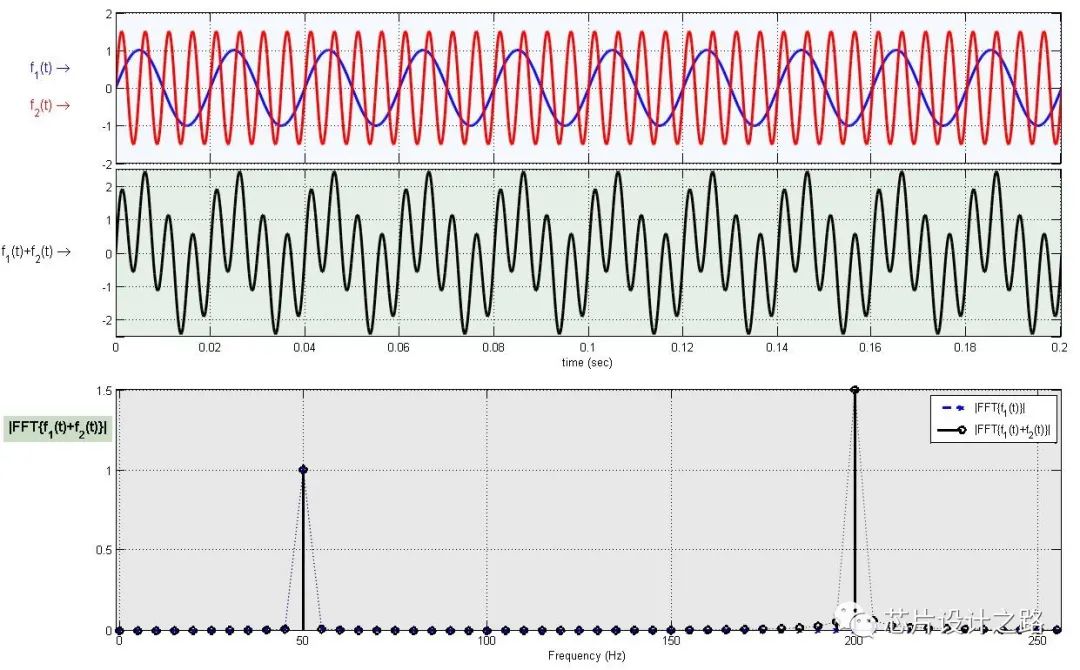Viewport: 1080px width, 670px height.
Task: Click the 100 tick on the frequency axis
Action: pos(486,640)
